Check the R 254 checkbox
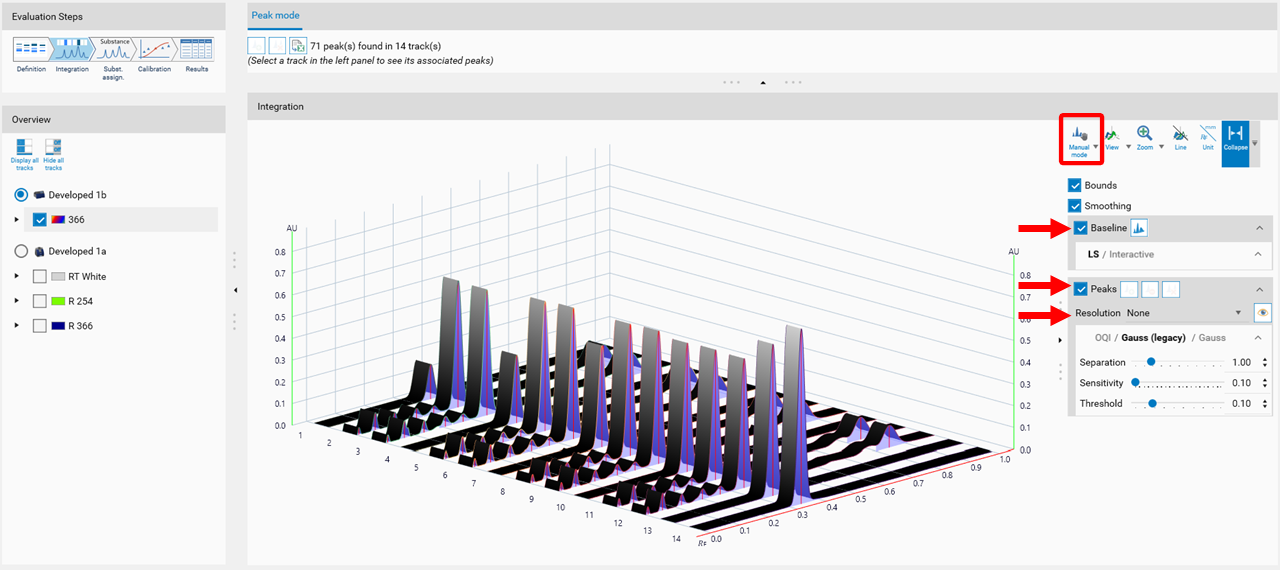This screenshot has width=1280, height=570. 40,301
